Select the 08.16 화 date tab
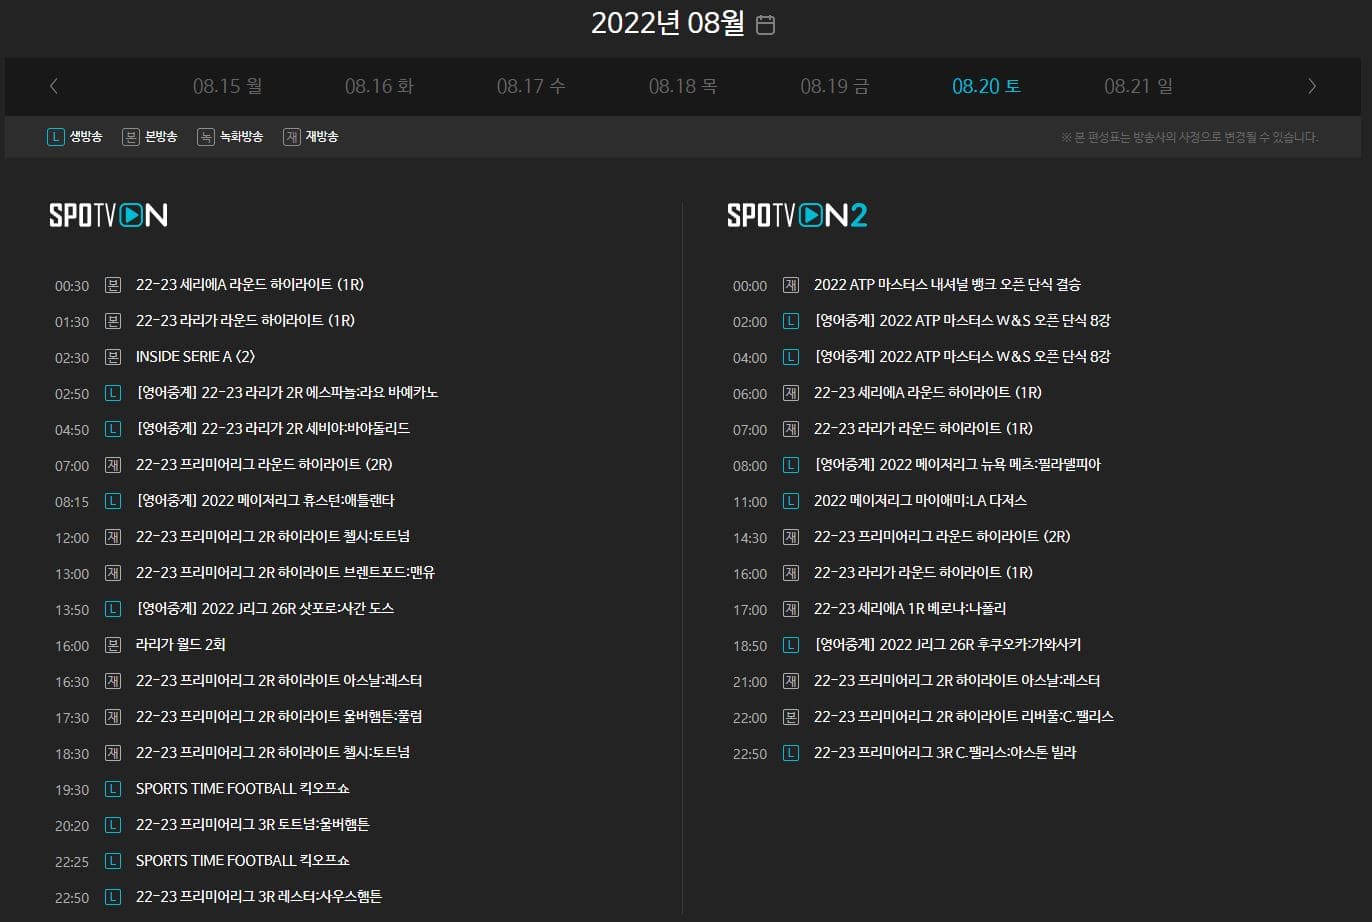Image resolution: width=1372 pixels, height=922 pixels. 379,86
